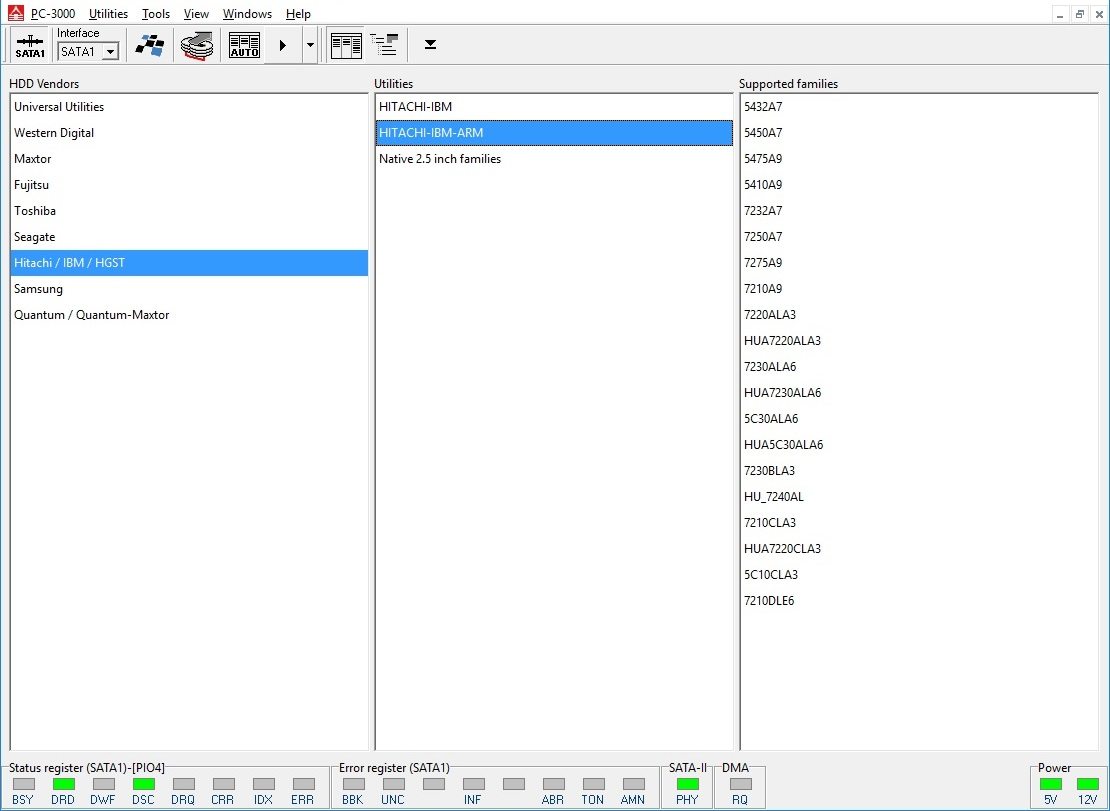Open the Help menu

[298, 13]
